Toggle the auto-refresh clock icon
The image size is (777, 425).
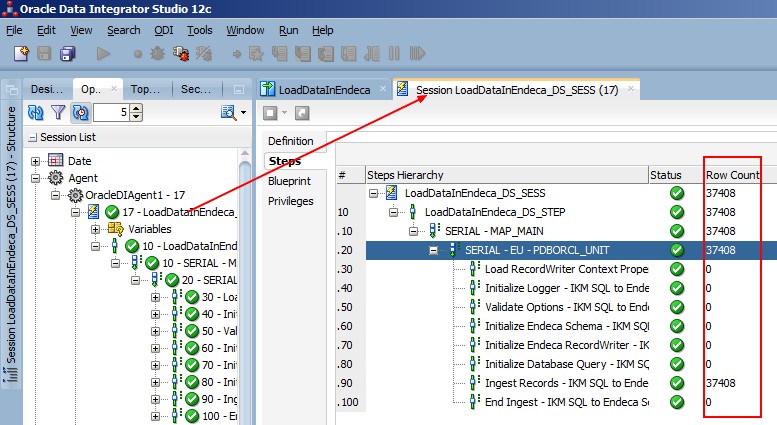(x=80, y=113)
